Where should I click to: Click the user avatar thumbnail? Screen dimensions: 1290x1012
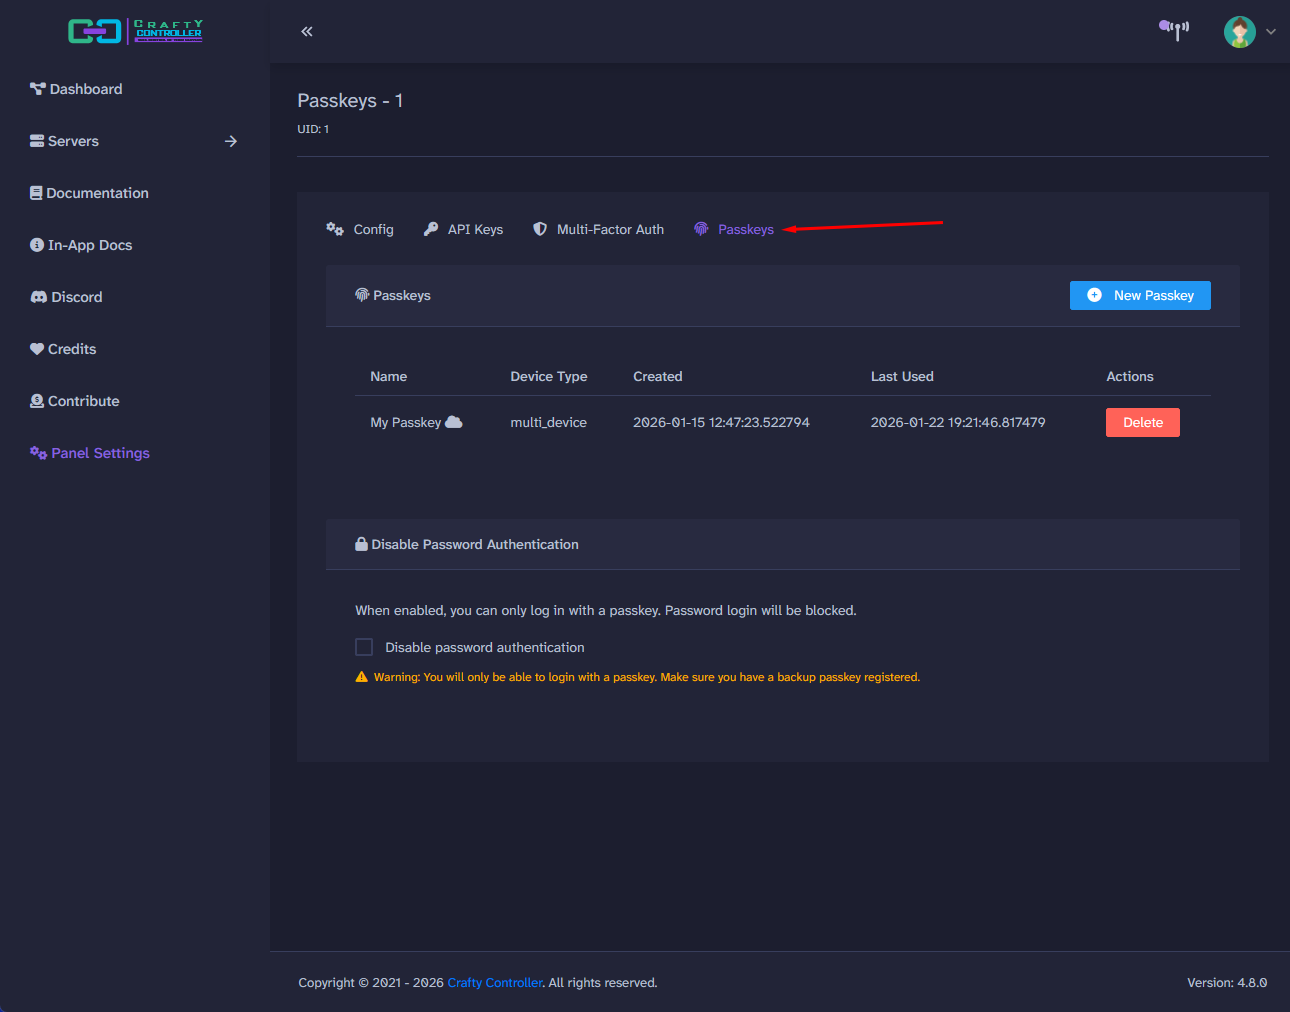pyautogui.click(x=1239, y=31)
